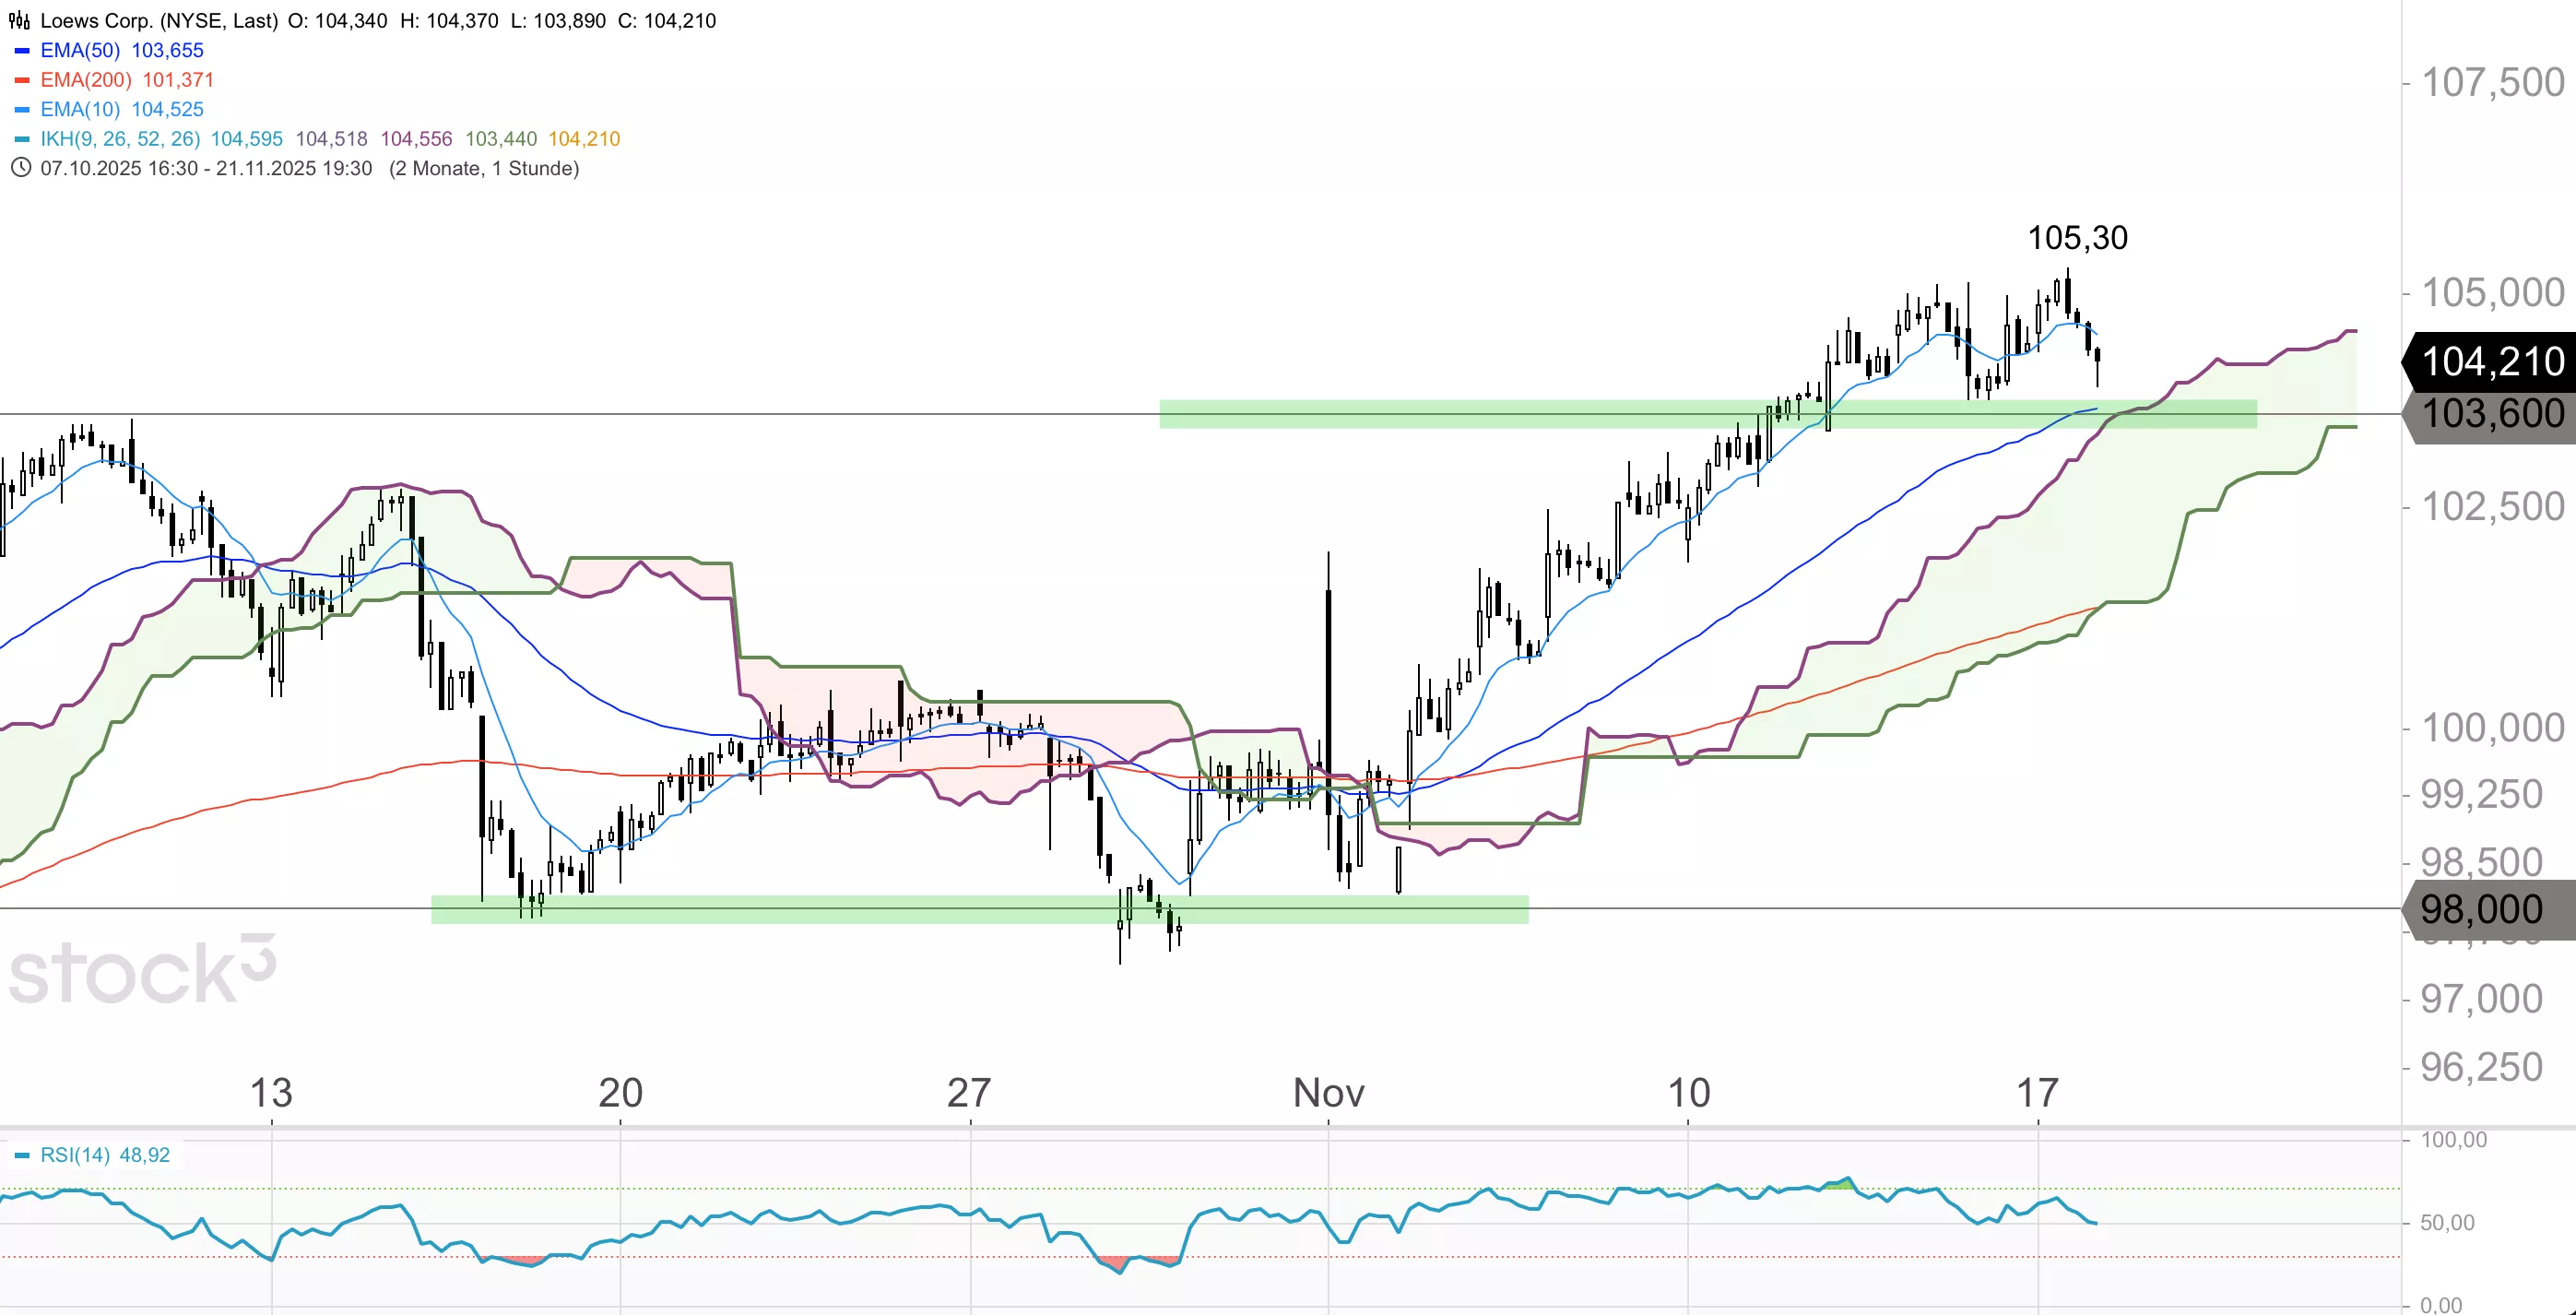Click the date range text 07.10.2025 - 21.11.2025
2576x1315 pixels.
point(206,168)
